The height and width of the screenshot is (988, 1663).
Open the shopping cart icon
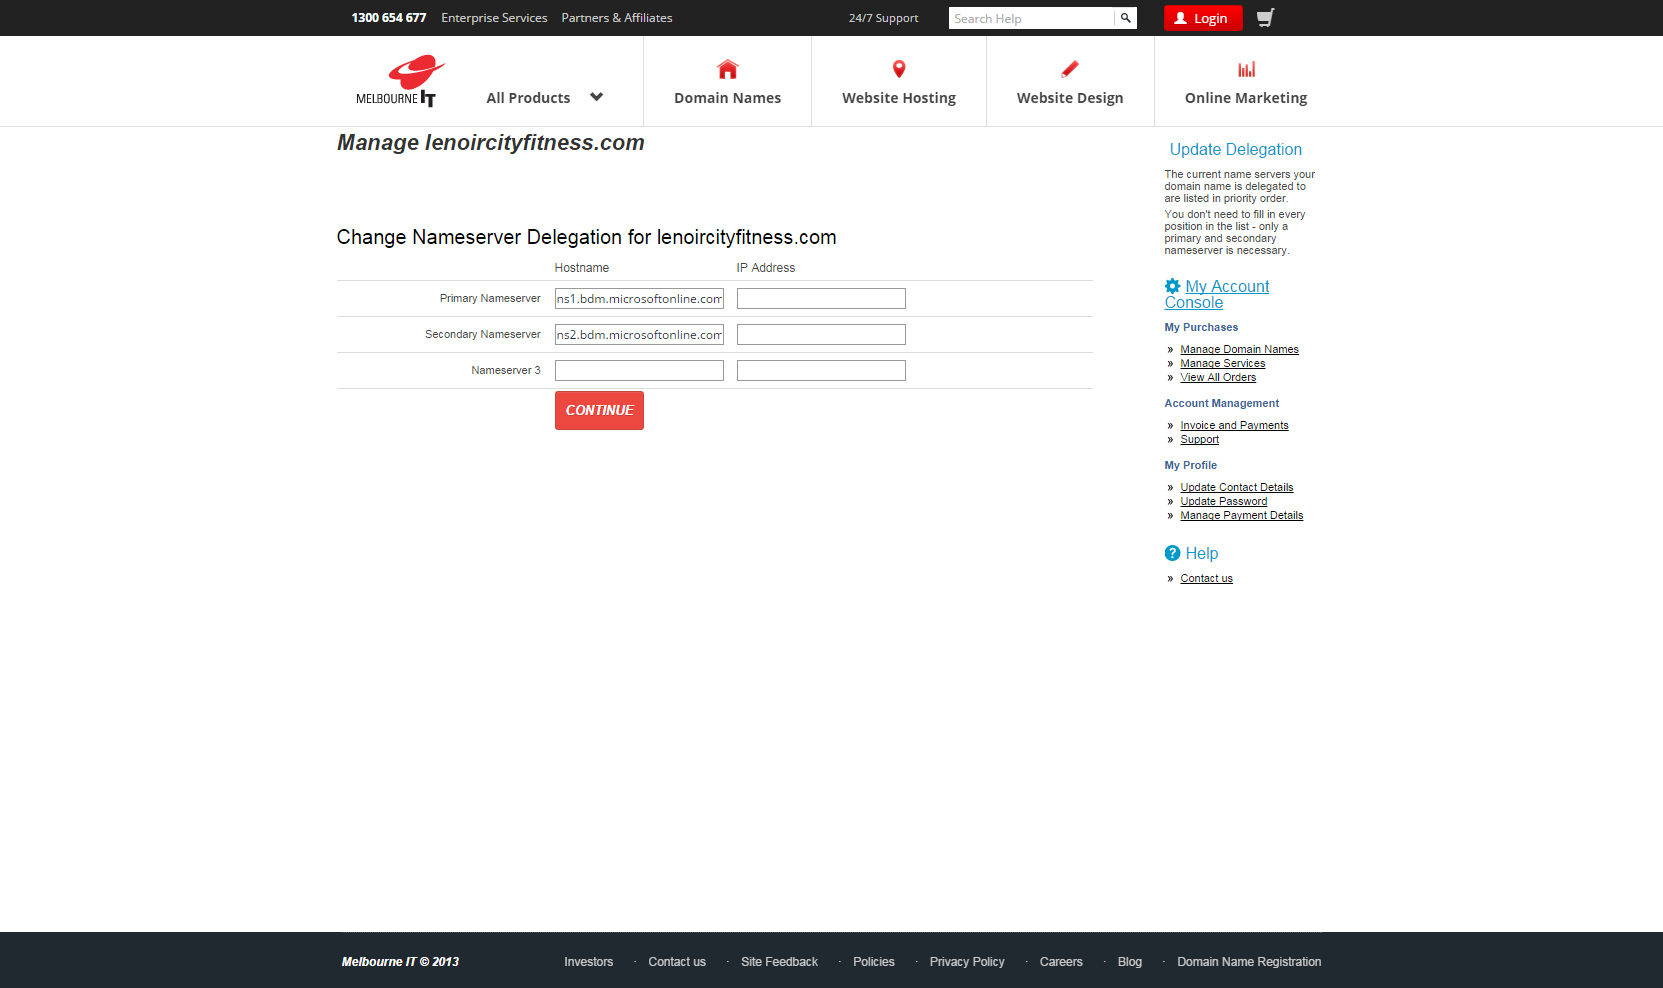[x=1265, y=18]
